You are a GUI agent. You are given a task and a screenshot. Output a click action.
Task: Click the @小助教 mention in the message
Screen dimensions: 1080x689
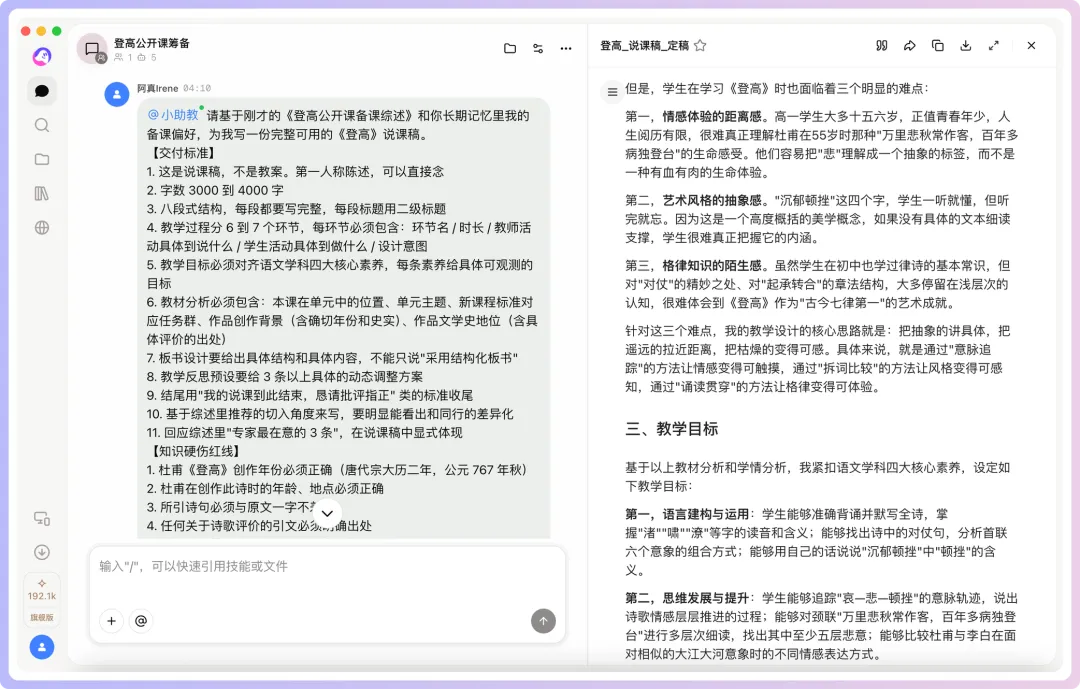point(174,115)
